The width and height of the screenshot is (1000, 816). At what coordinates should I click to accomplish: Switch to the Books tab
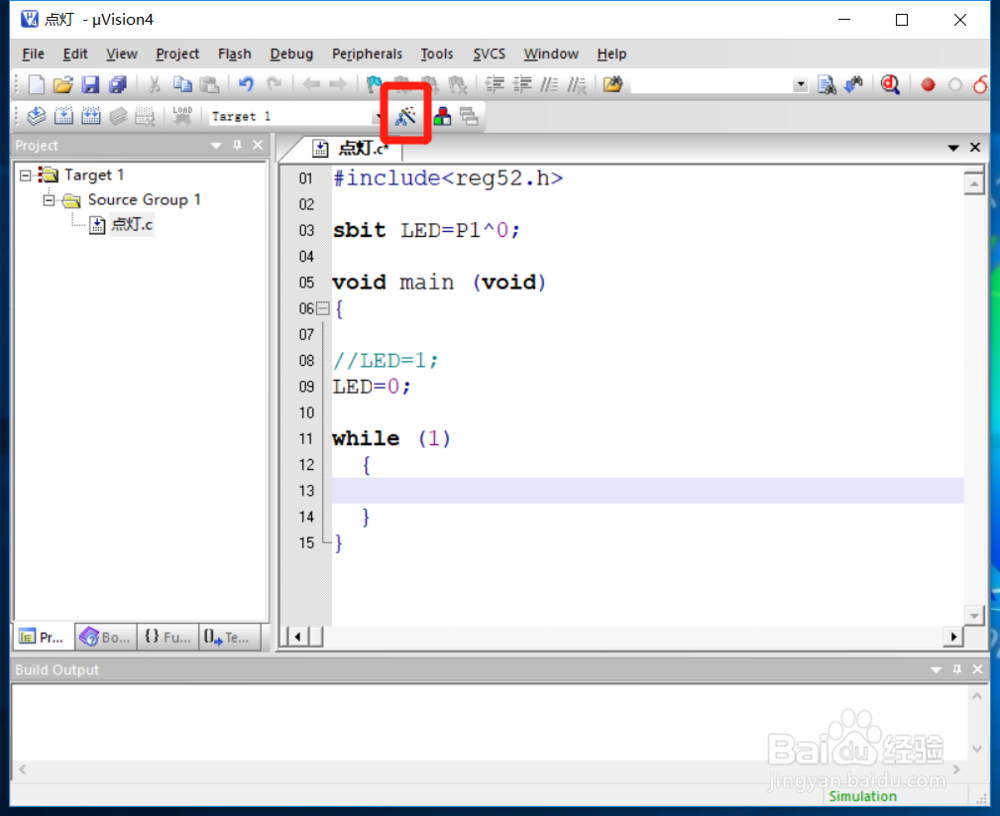(106, 637)
